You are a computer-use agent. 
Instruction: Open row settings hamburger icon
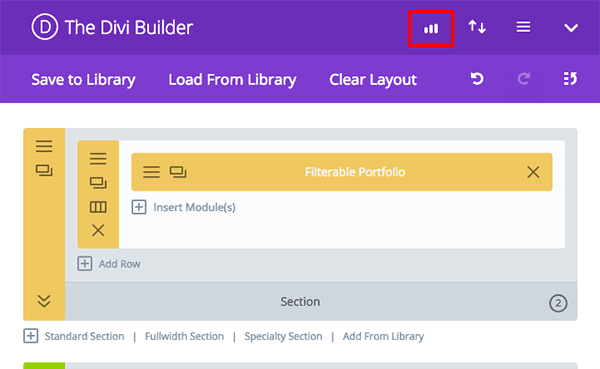point(98,158)
